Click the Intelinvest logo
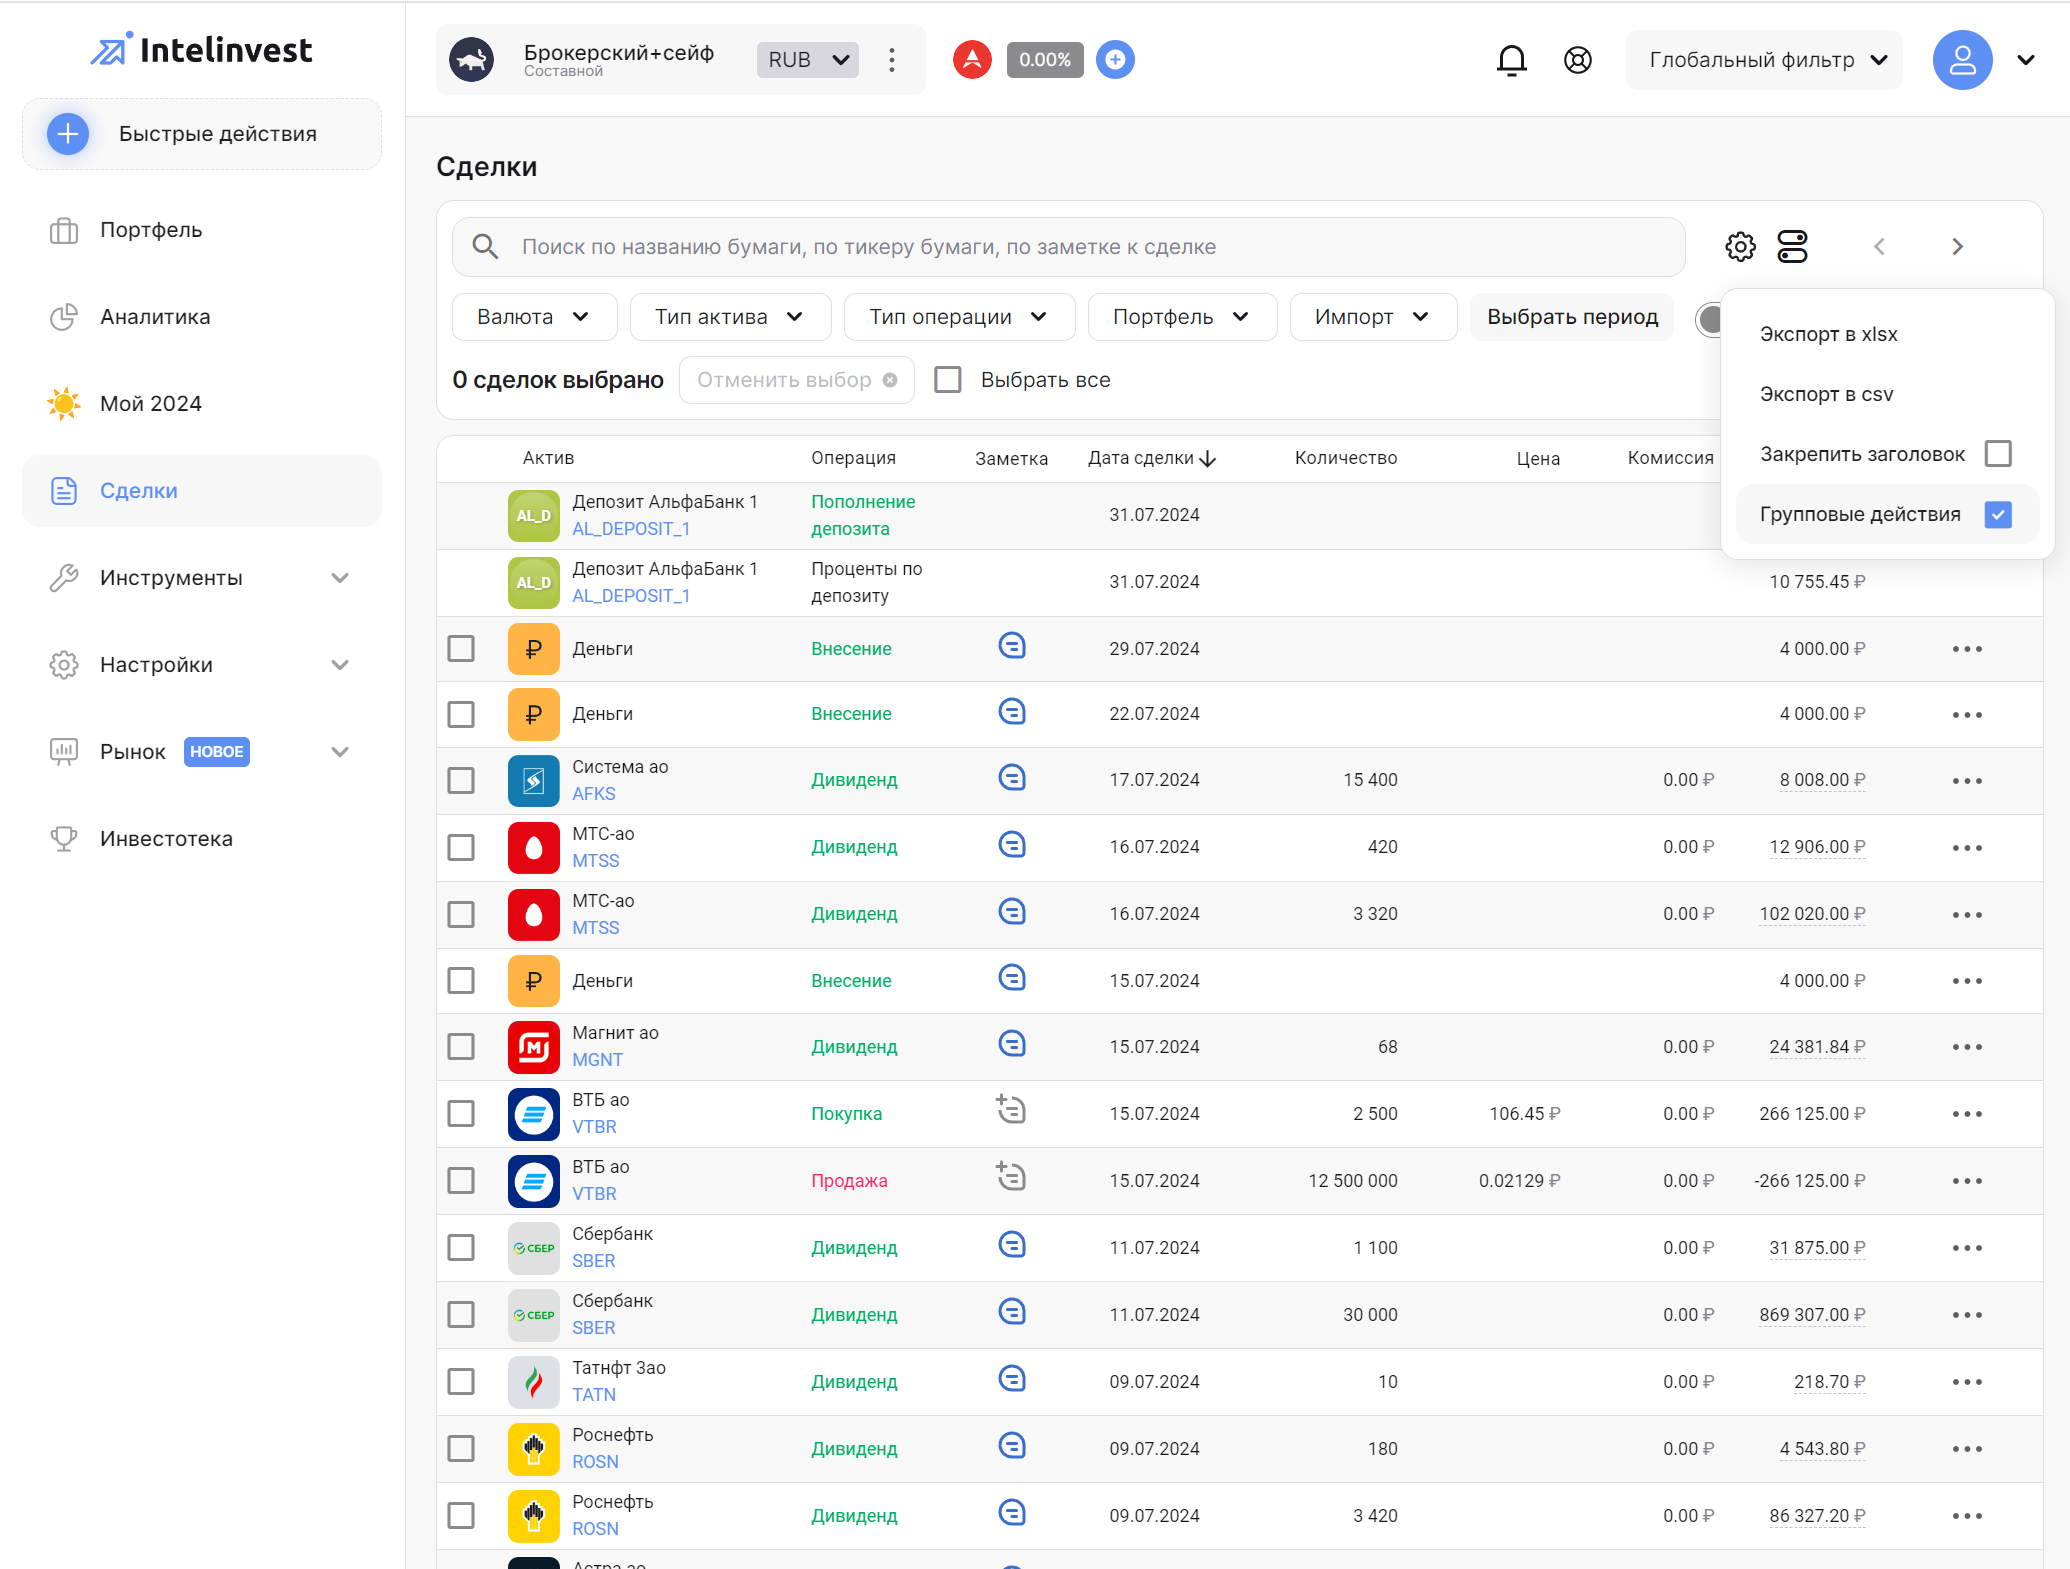The height and width of the screenshot is (1569, 2070). 201,50
